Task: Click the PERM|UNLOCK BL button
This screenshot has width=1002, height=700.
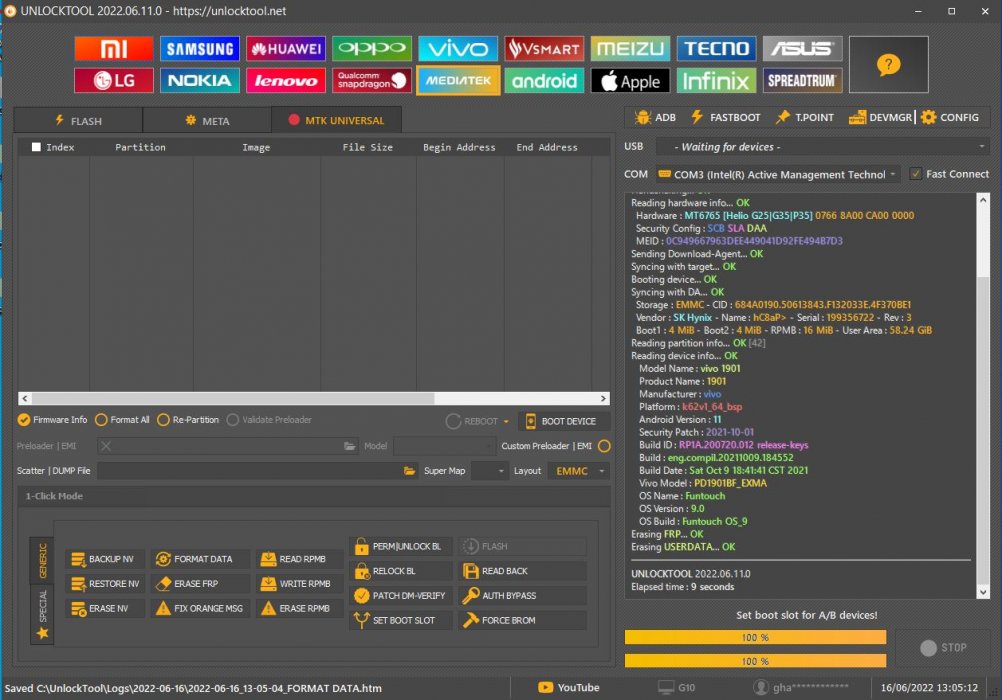Action: click(x=401, y=547)
